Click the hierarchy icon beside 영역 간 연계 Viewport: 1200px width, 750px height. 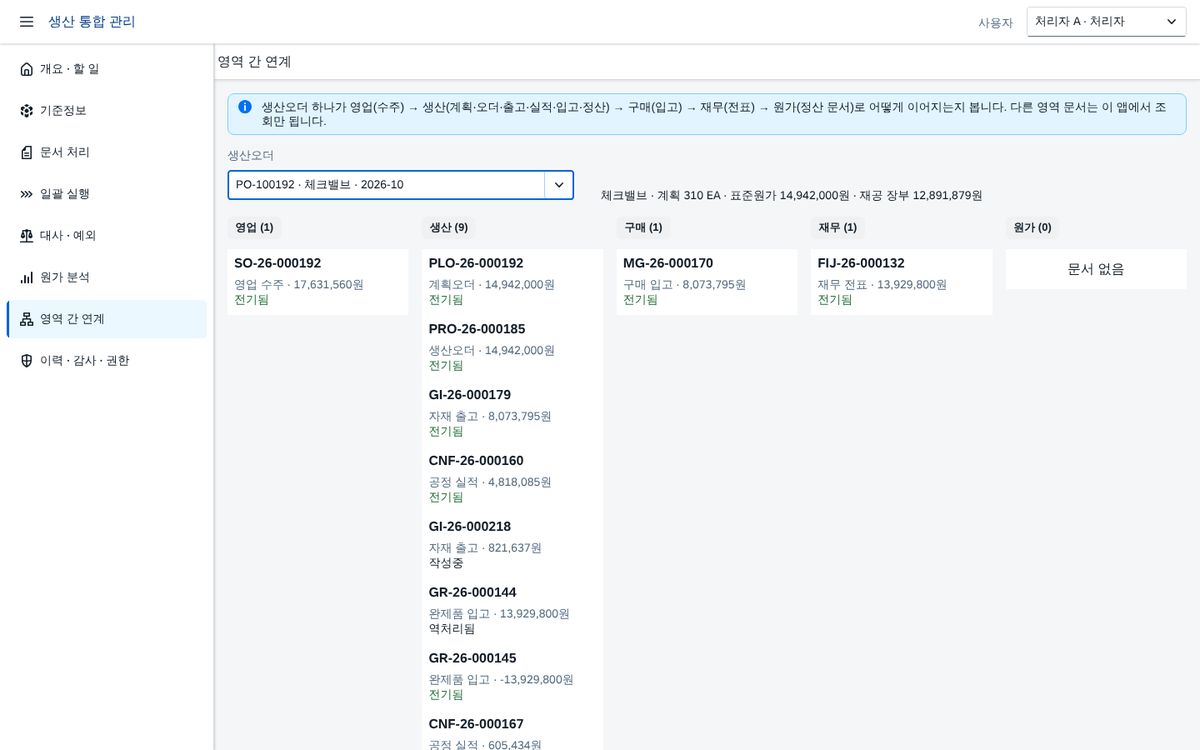point(27,319)
